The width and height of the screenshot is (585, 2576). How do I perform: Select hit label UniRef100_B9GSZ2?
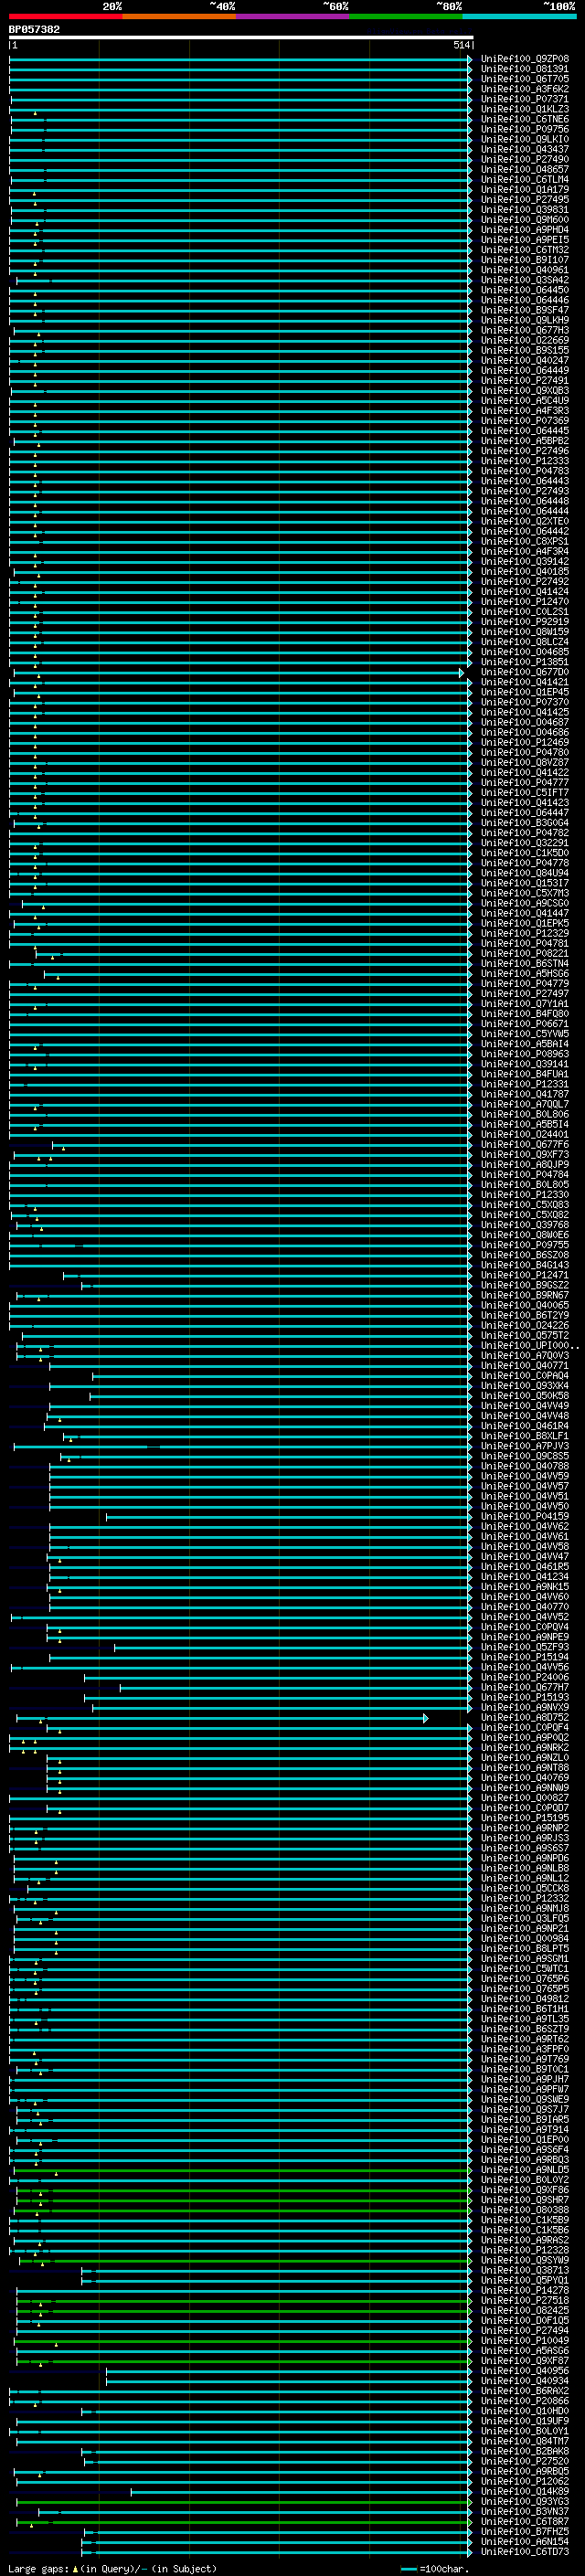pos(525,1285)
